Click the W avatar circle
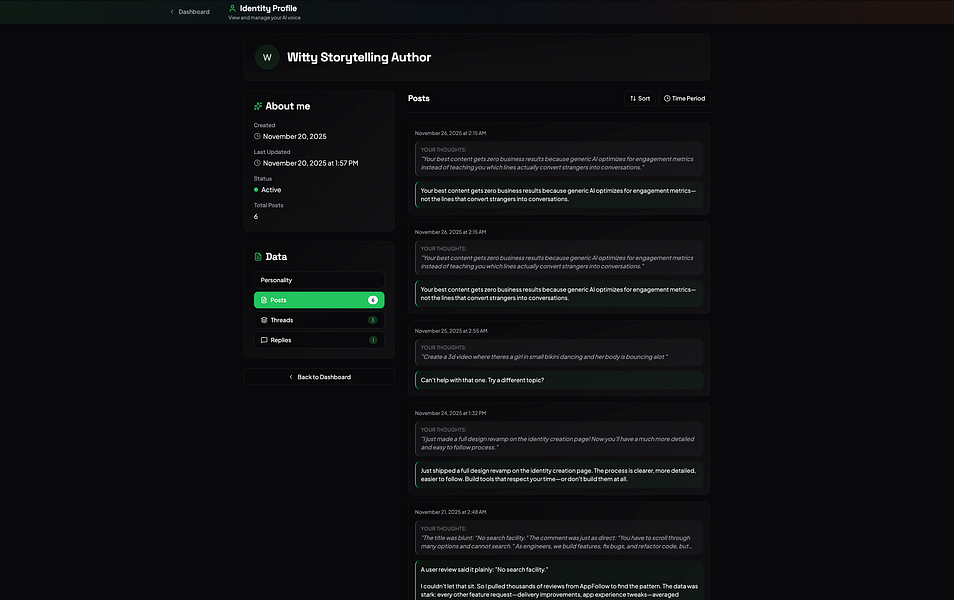Screen dimensions: 954x600 click(267, 57)
